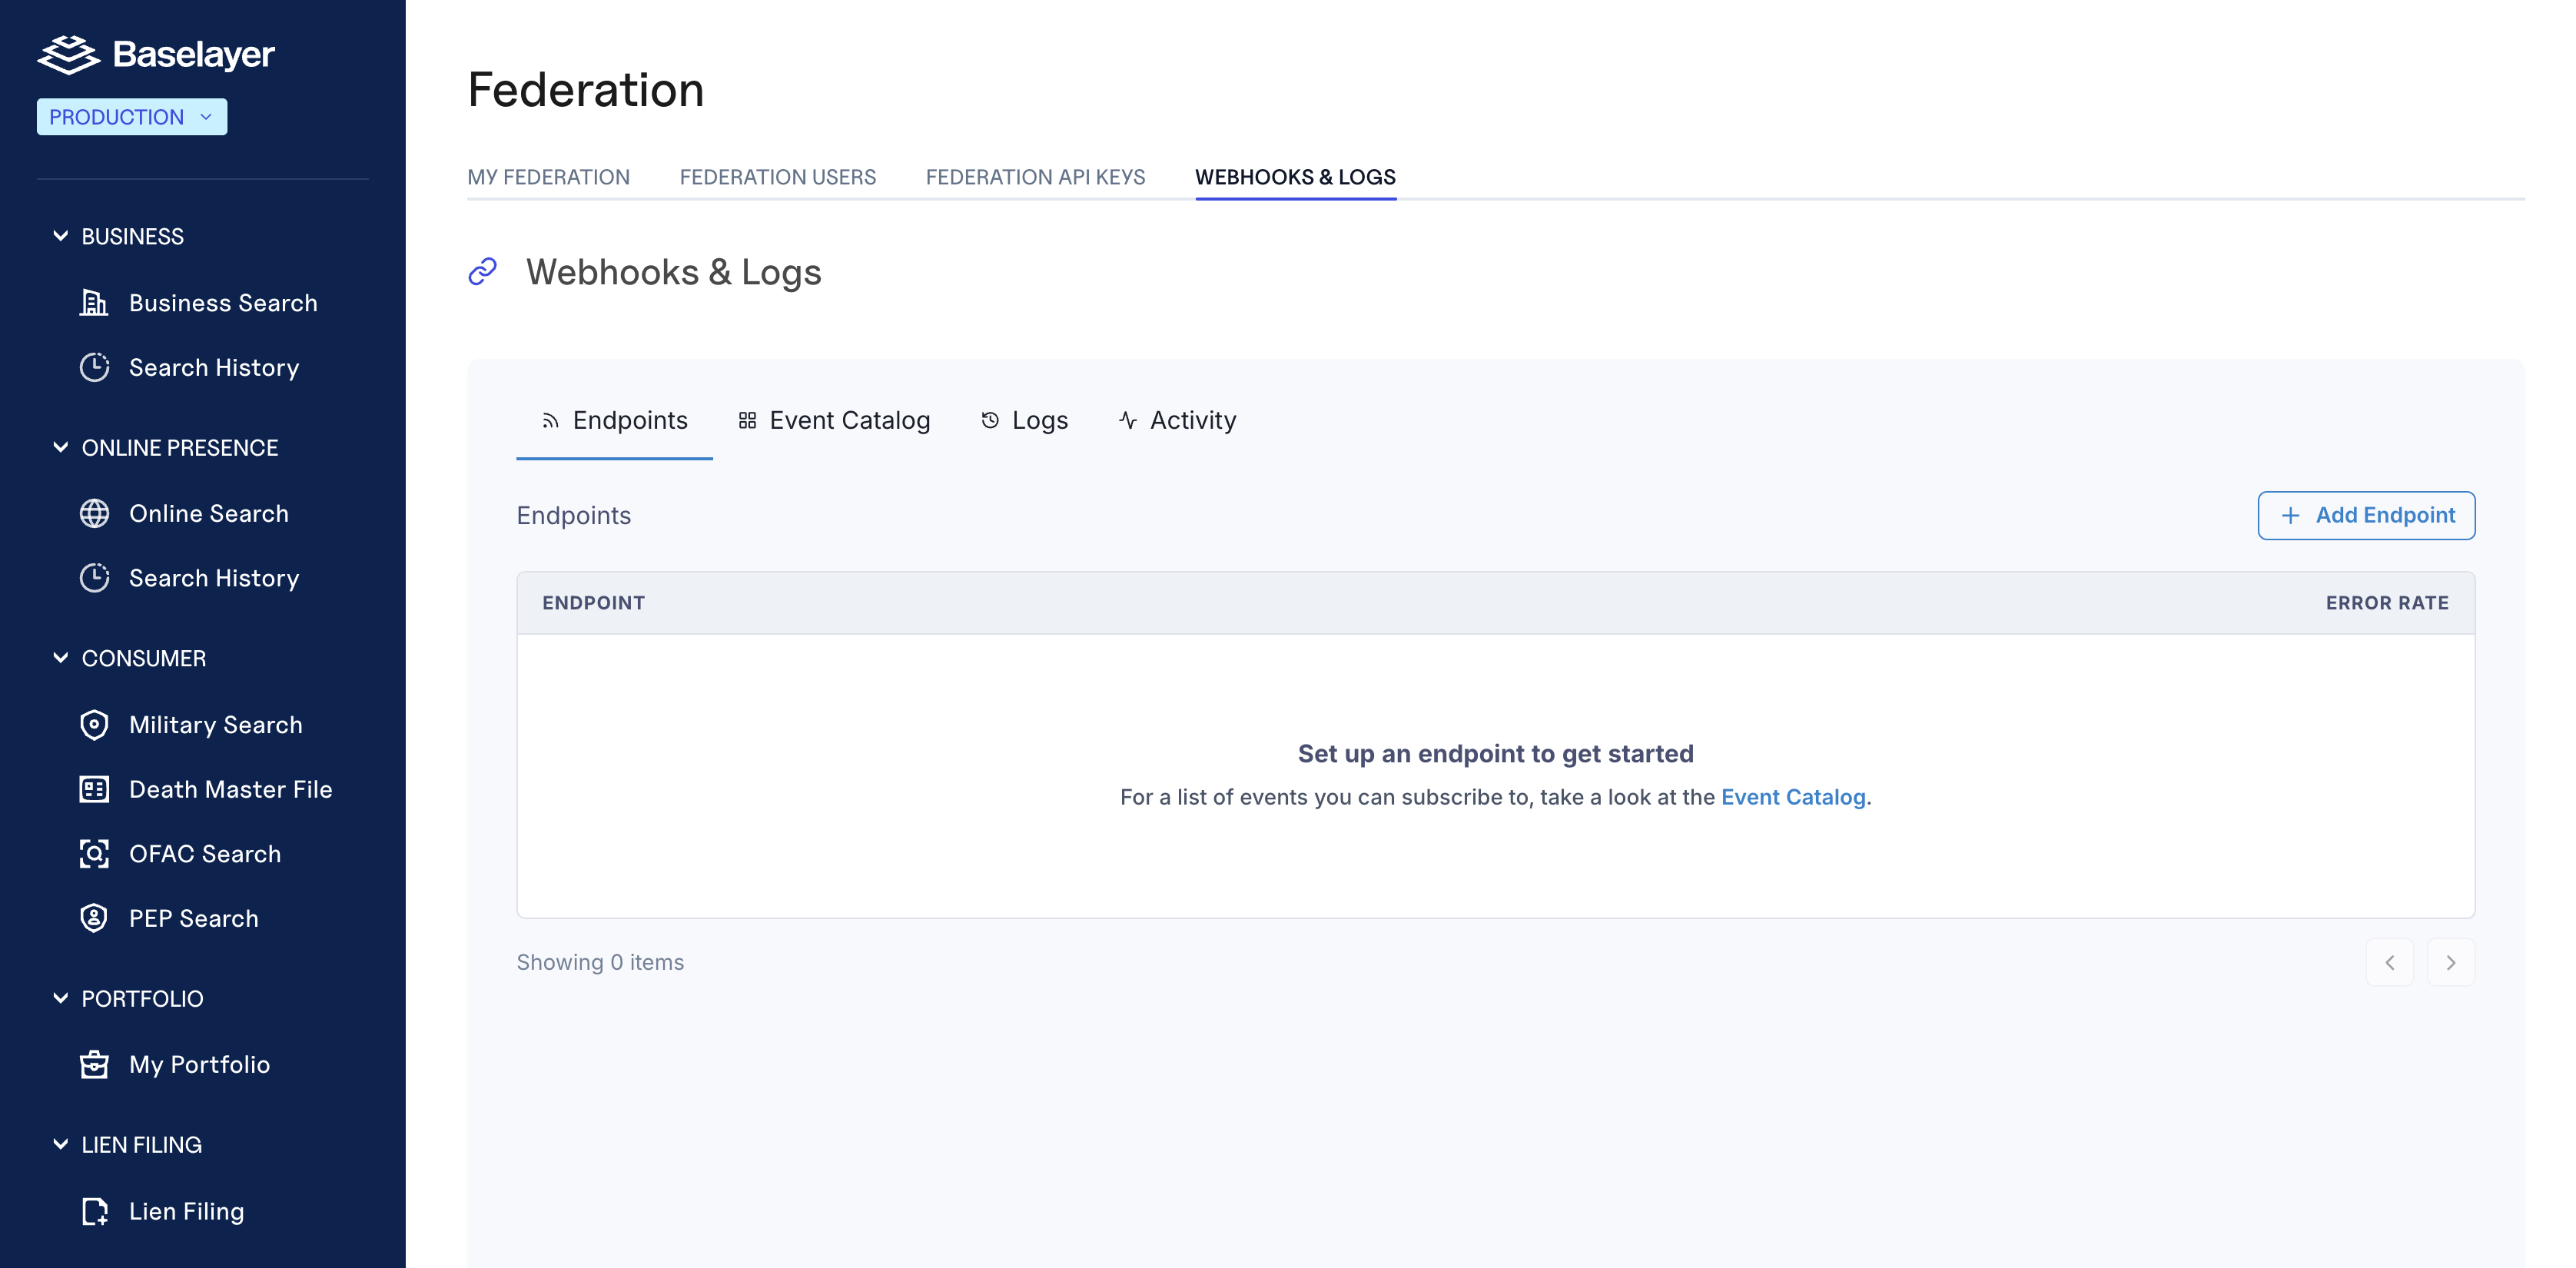Click the OFAC Search scan icon
The image size is (2576, 1268).
click(94, 853)
